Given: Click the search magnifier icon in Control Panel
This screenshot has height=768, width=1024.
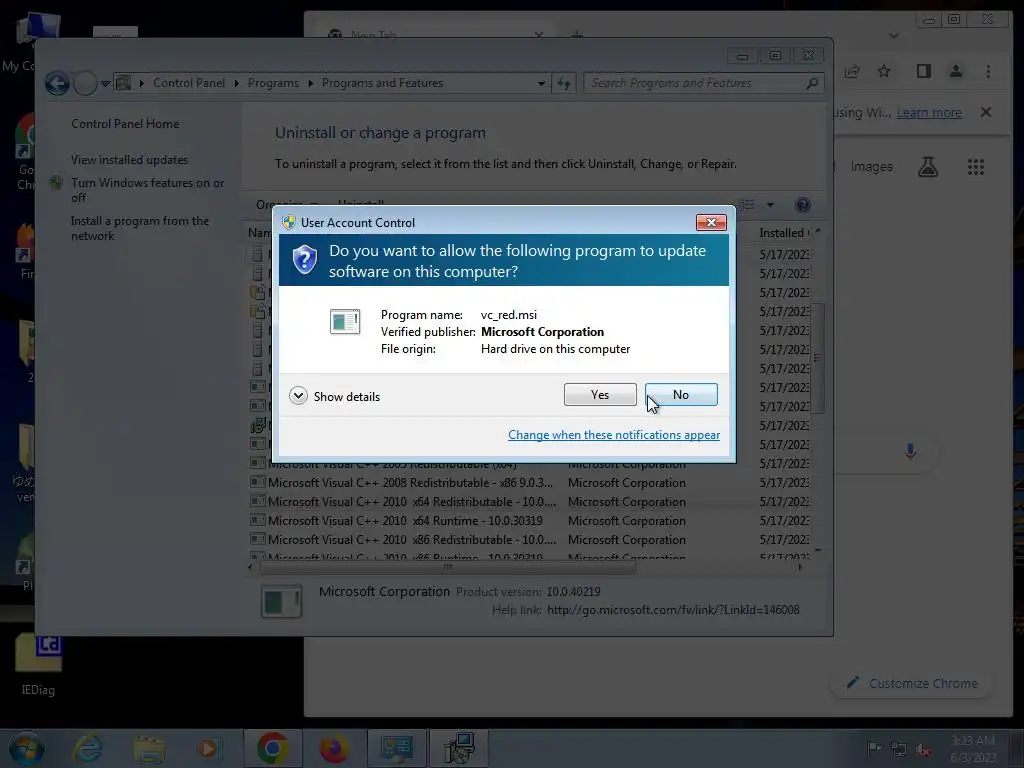Looking at the screenshot, I should coord(812,83).
